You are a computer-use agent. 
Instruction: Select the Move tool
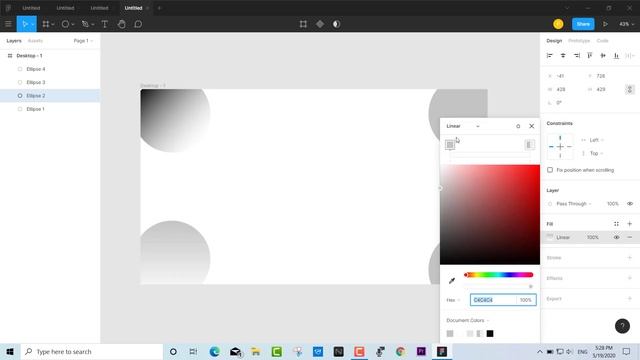(24, 24)
